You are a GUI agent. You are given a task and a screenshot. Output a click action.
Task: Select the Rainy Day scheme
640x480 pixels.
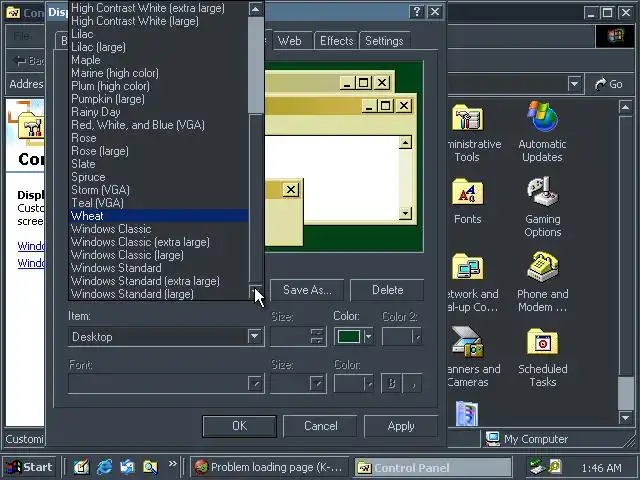(x=159, y=112)
